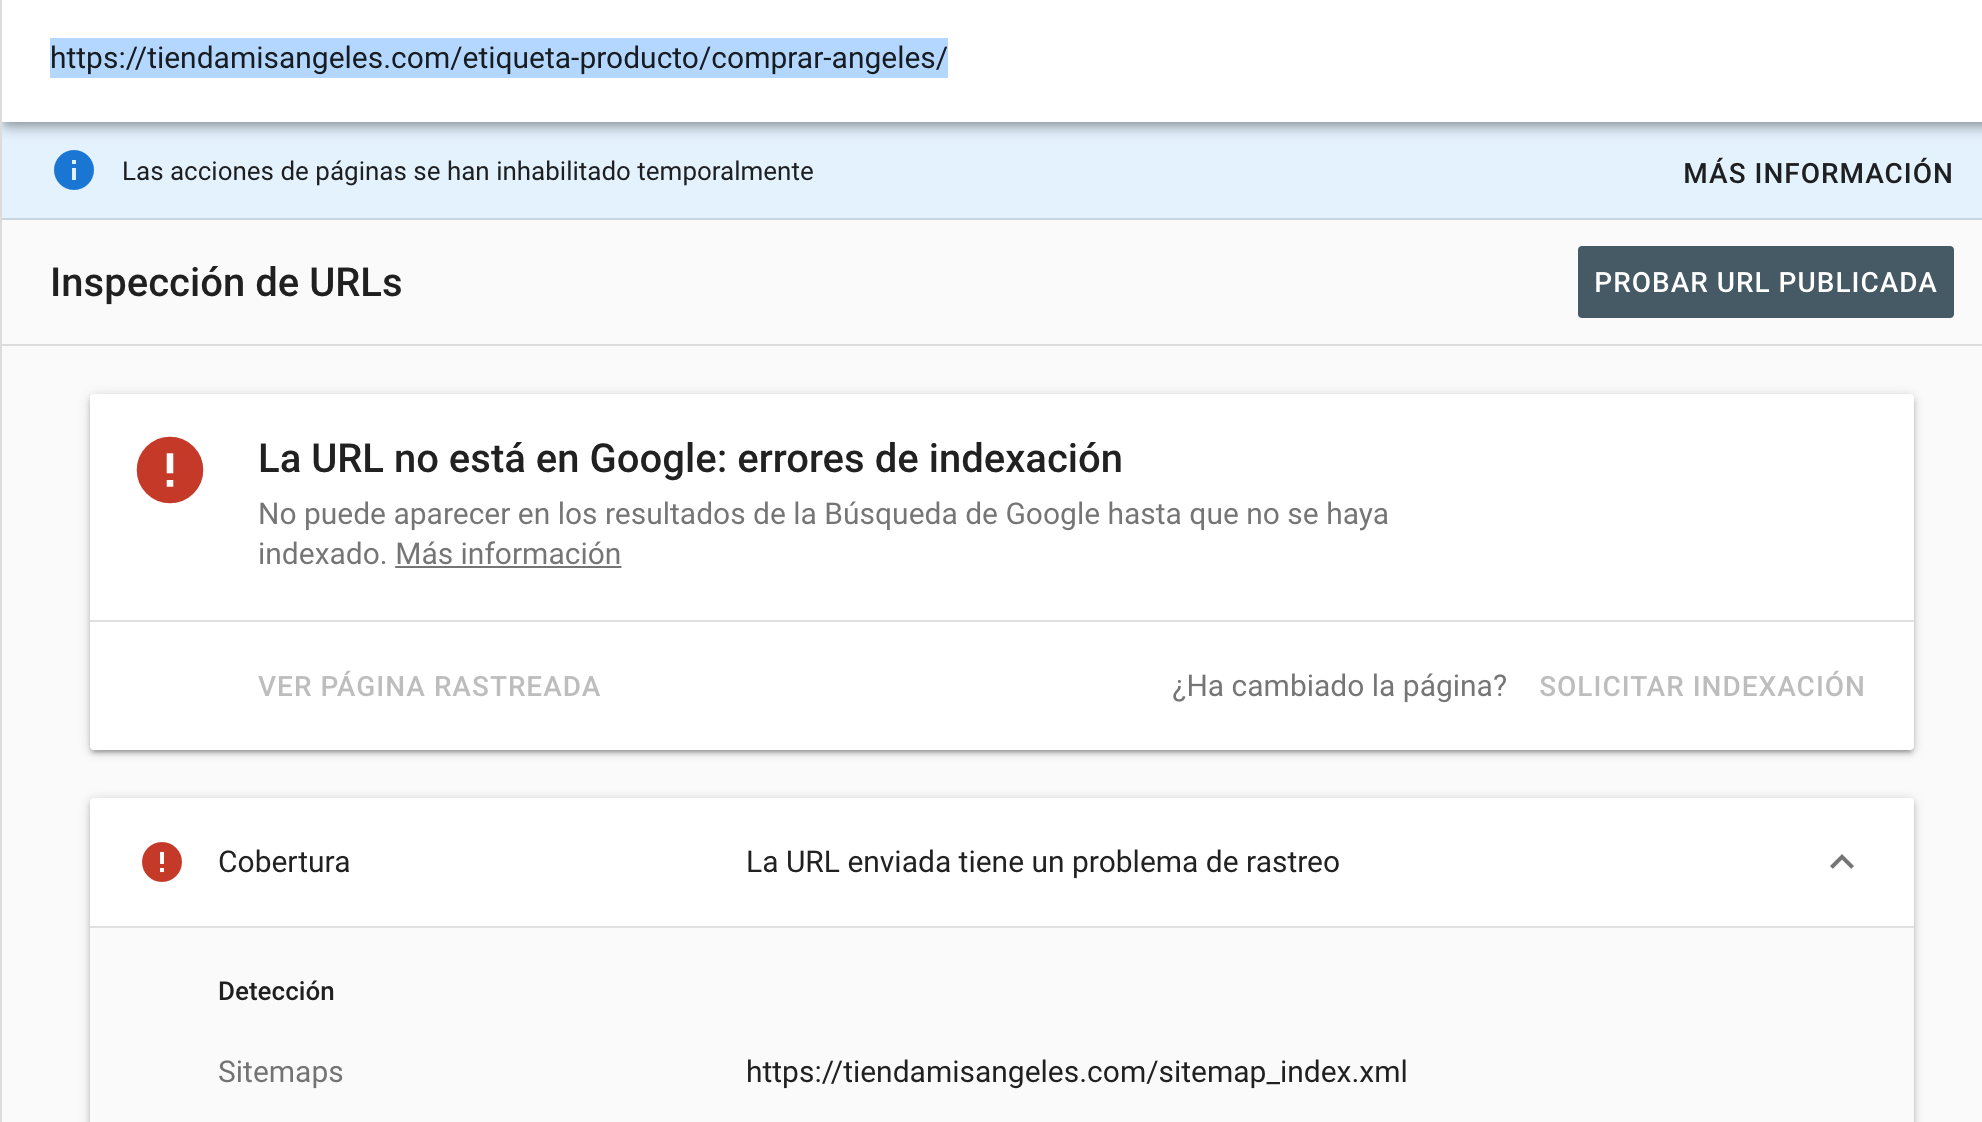Screen dimensions: 1982x1122
Task: Click the Detección heading
Action: coord(276,991)
